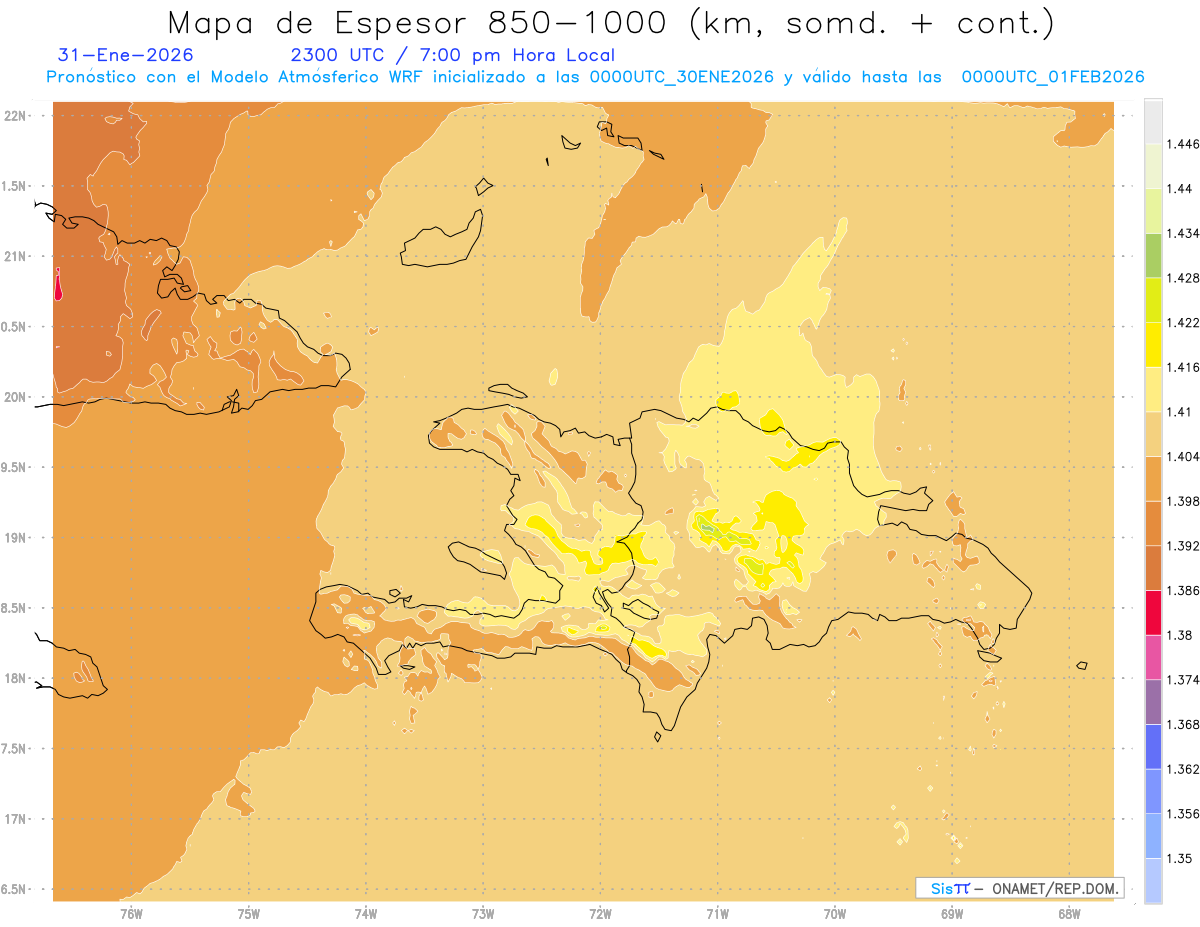Click the date label '31-Ene-2026'
This screenshot has height=927, width=1200.
tap(126, 56)
